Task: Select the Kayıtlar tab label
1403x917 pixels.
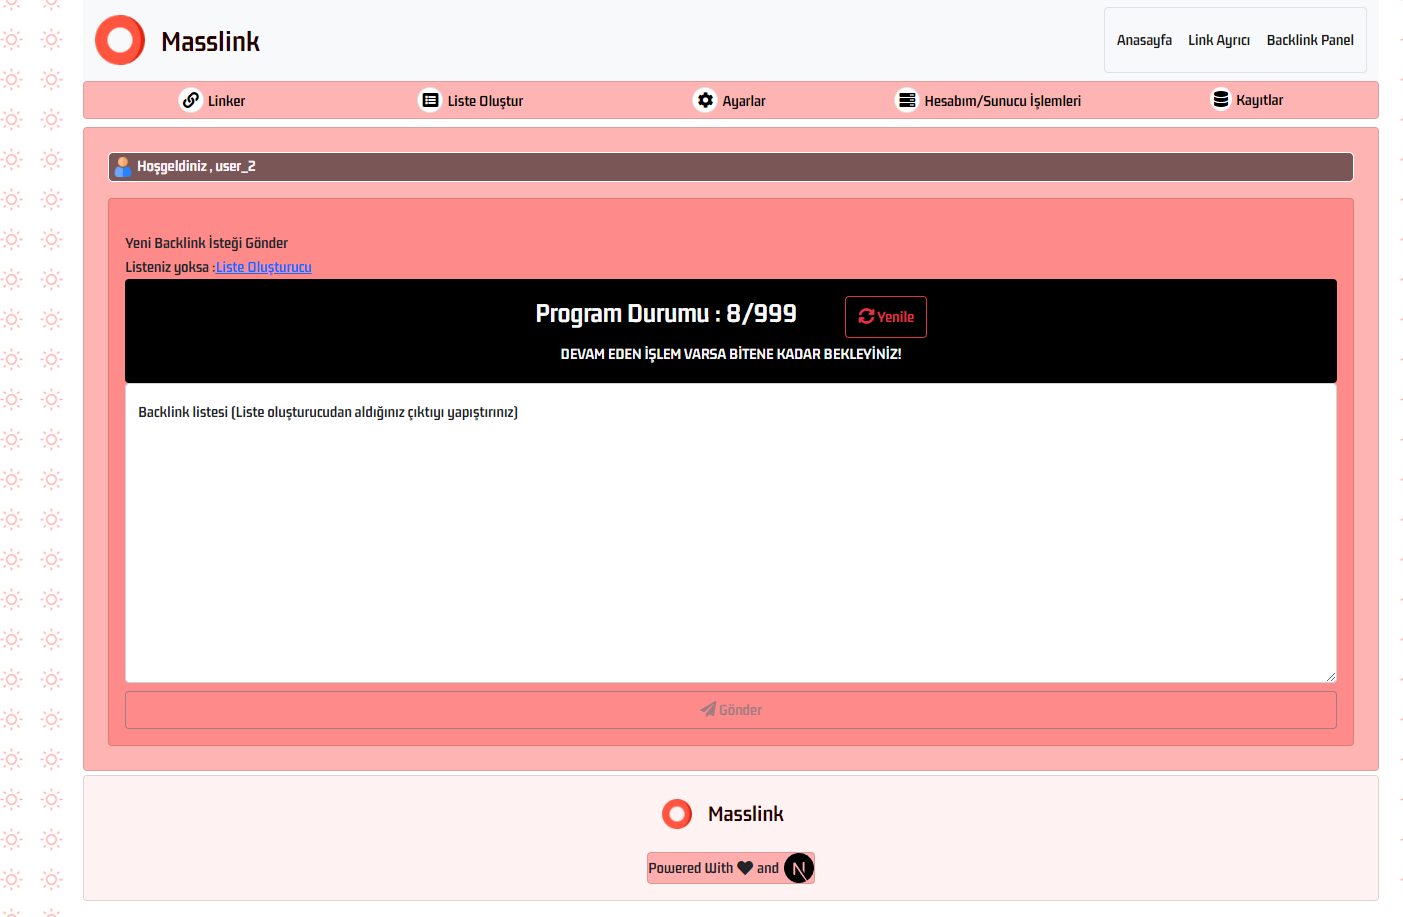Action: [1259, 100]
